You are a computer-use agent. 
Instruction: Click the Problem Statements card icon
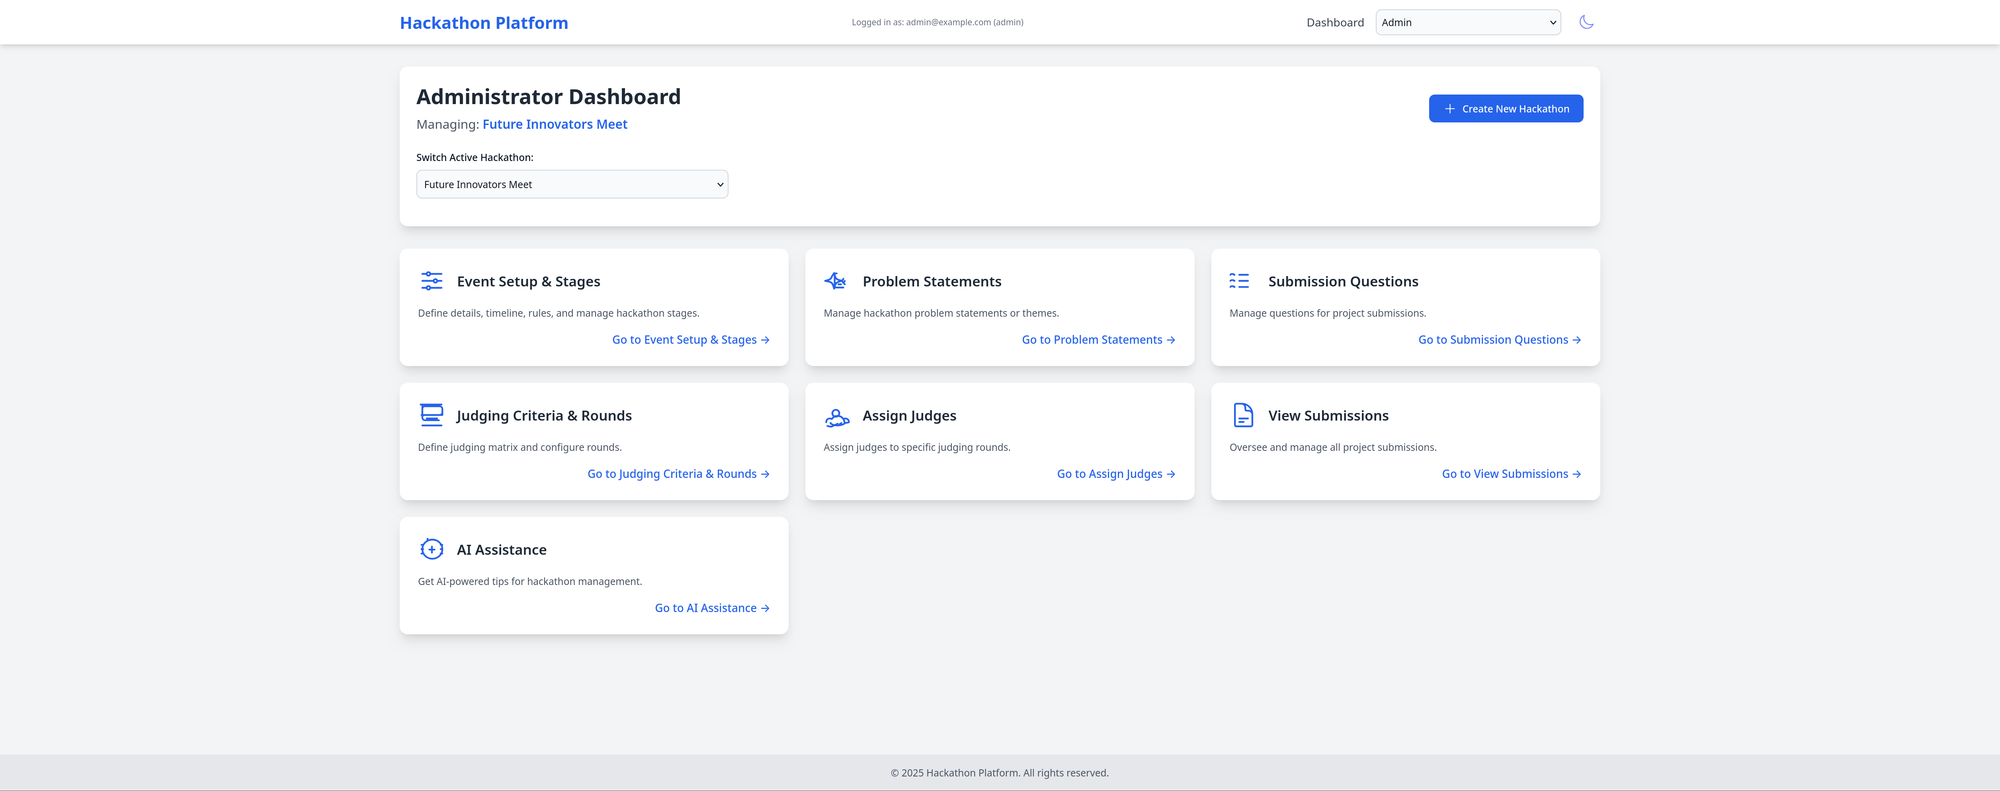tap(836, 281)
